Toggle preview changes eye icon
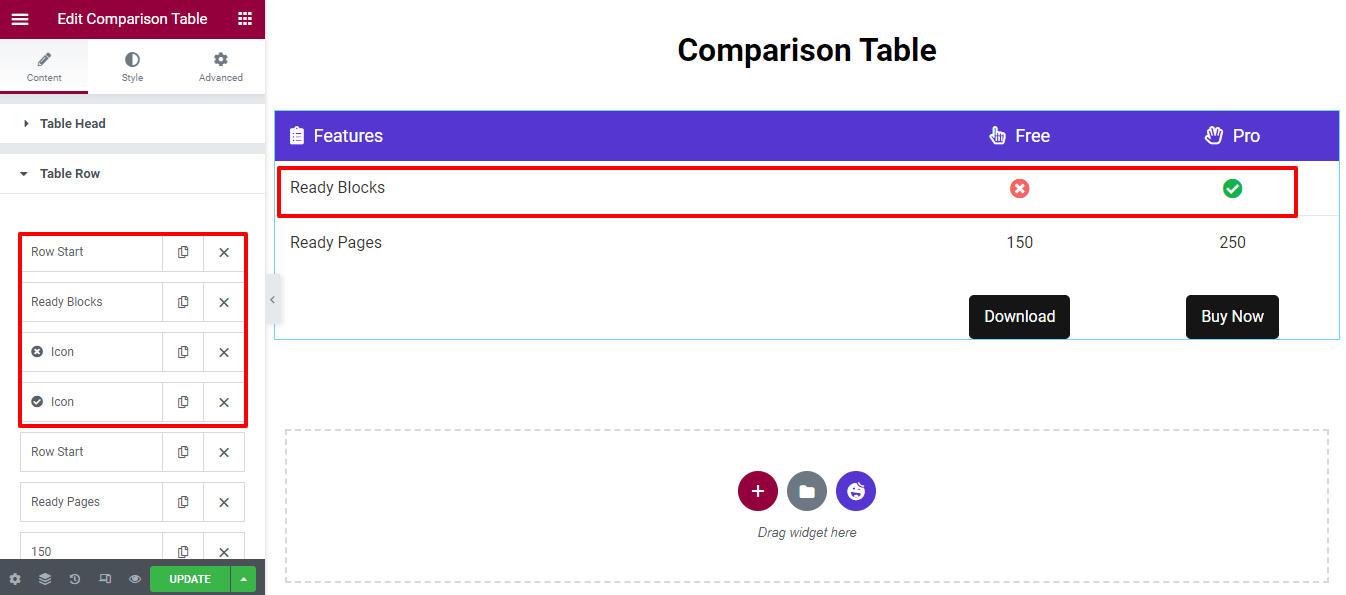1346x595 pixels. pyautogui.click(x=135, y=579)
